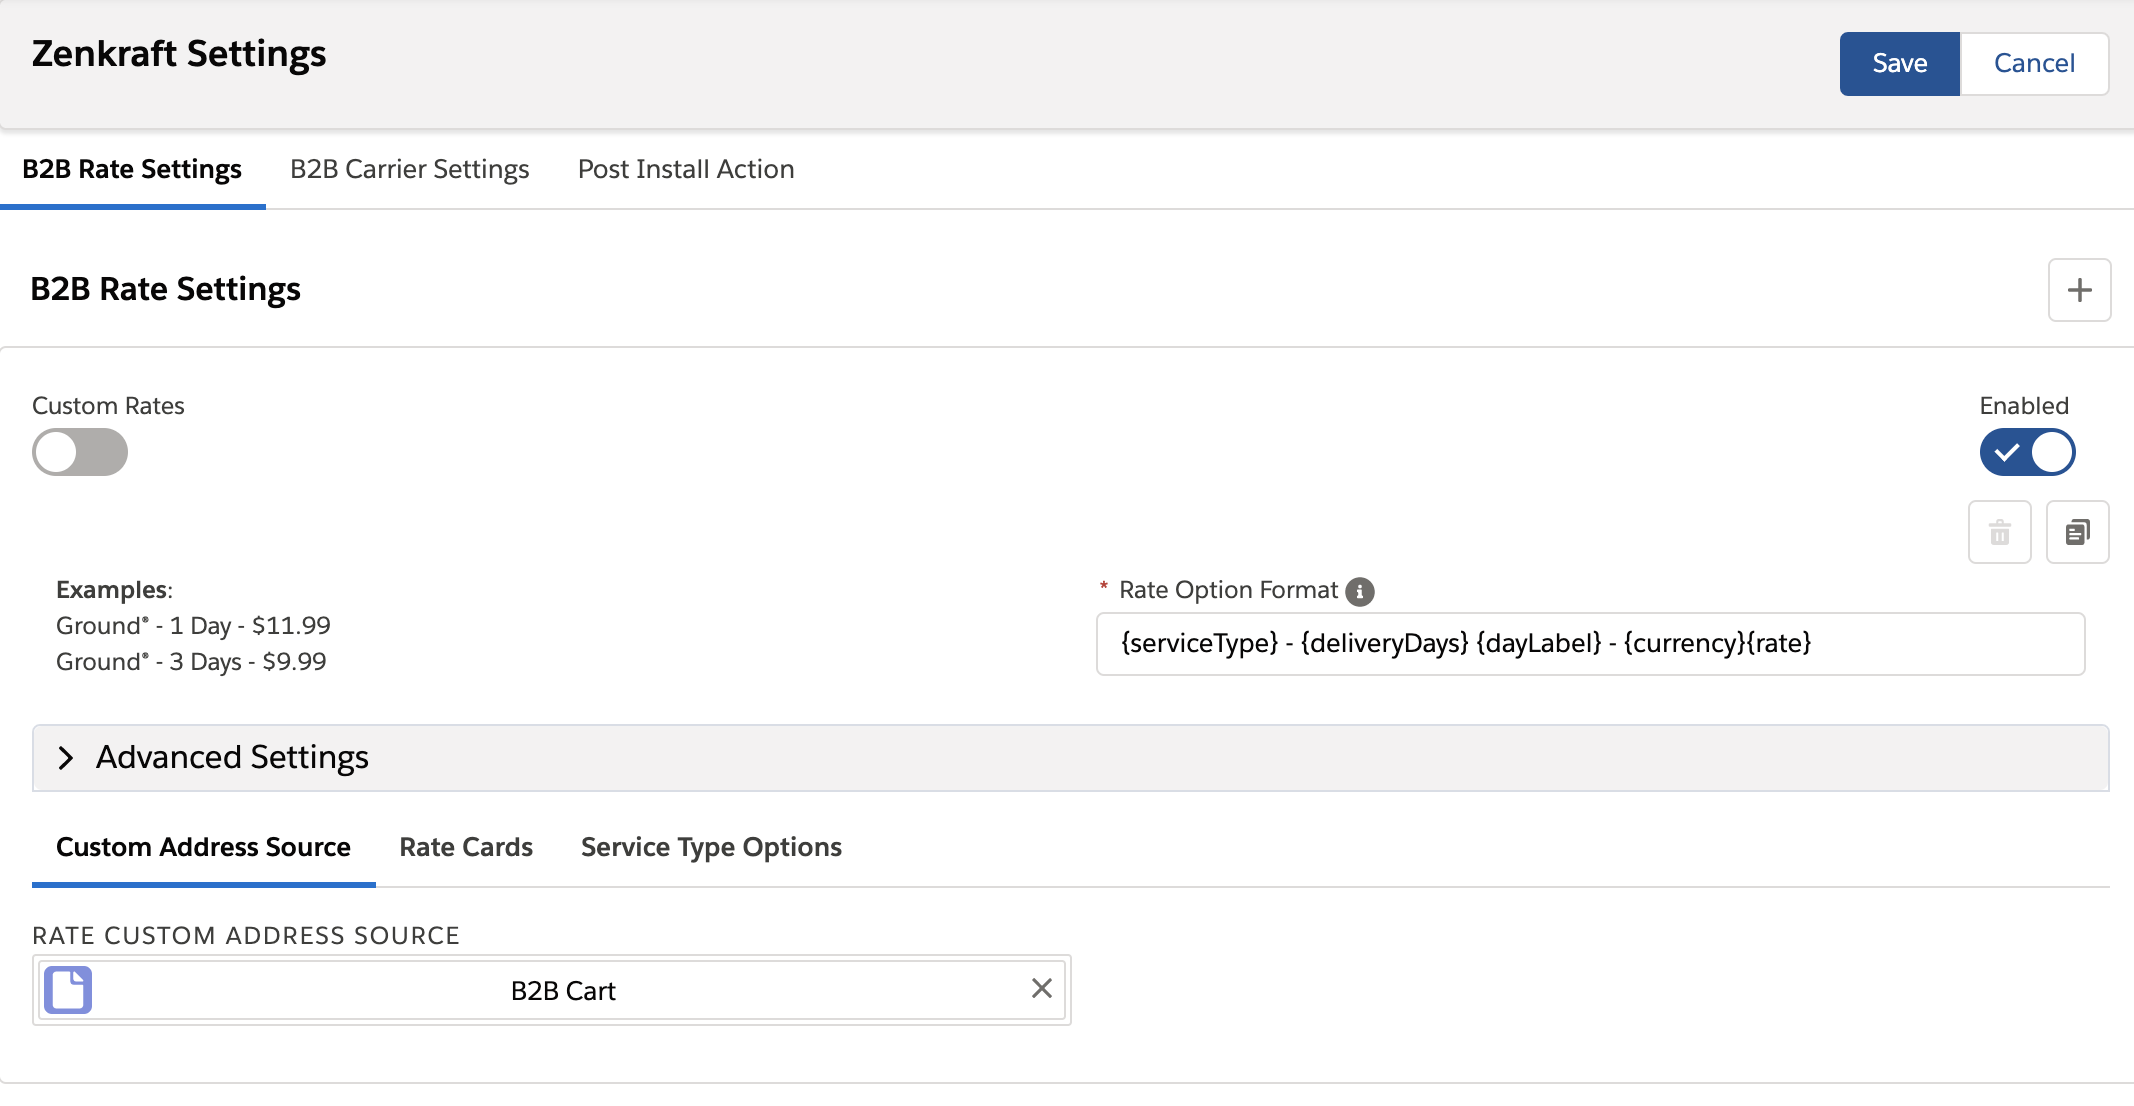Click the RATE CUSTOM ADDRESS SOURCE label
This screenshot has width=2134, height=1106.
(x=246, y=936)
